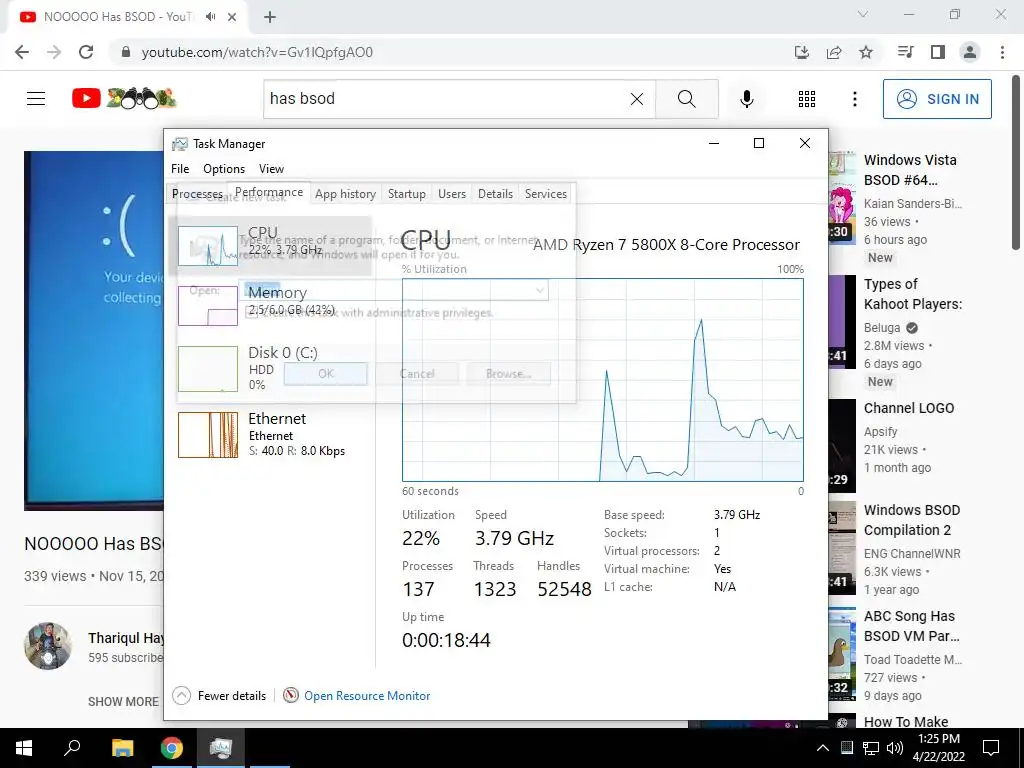Open Windows Start menu
This screenshot has width=1024, height=768.
tap(24, 748)
